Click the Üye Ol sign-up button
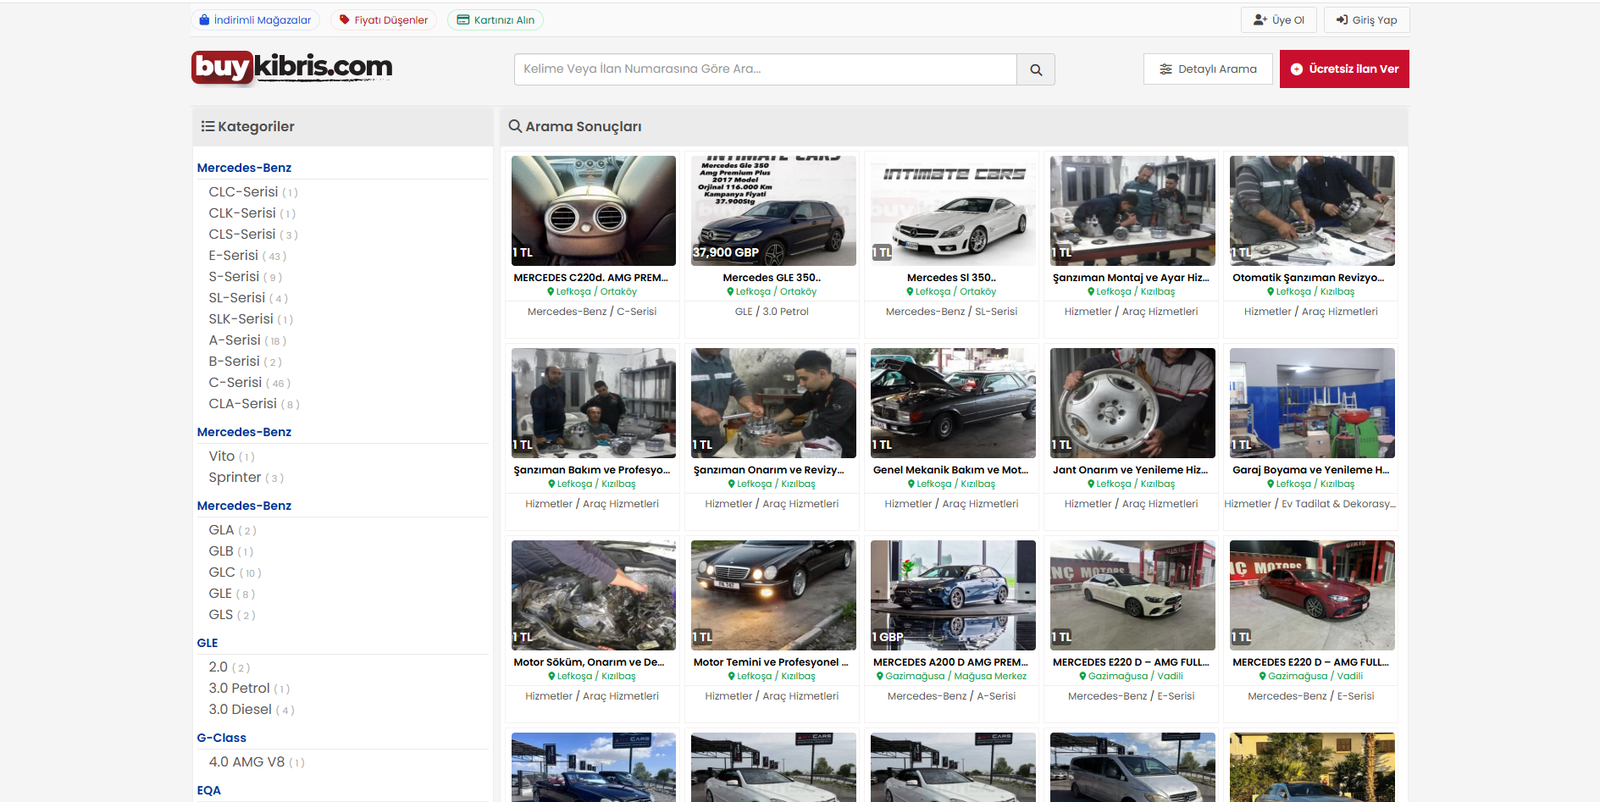This screenshot has height=802, width=1600. click(x=1279, y=20)
